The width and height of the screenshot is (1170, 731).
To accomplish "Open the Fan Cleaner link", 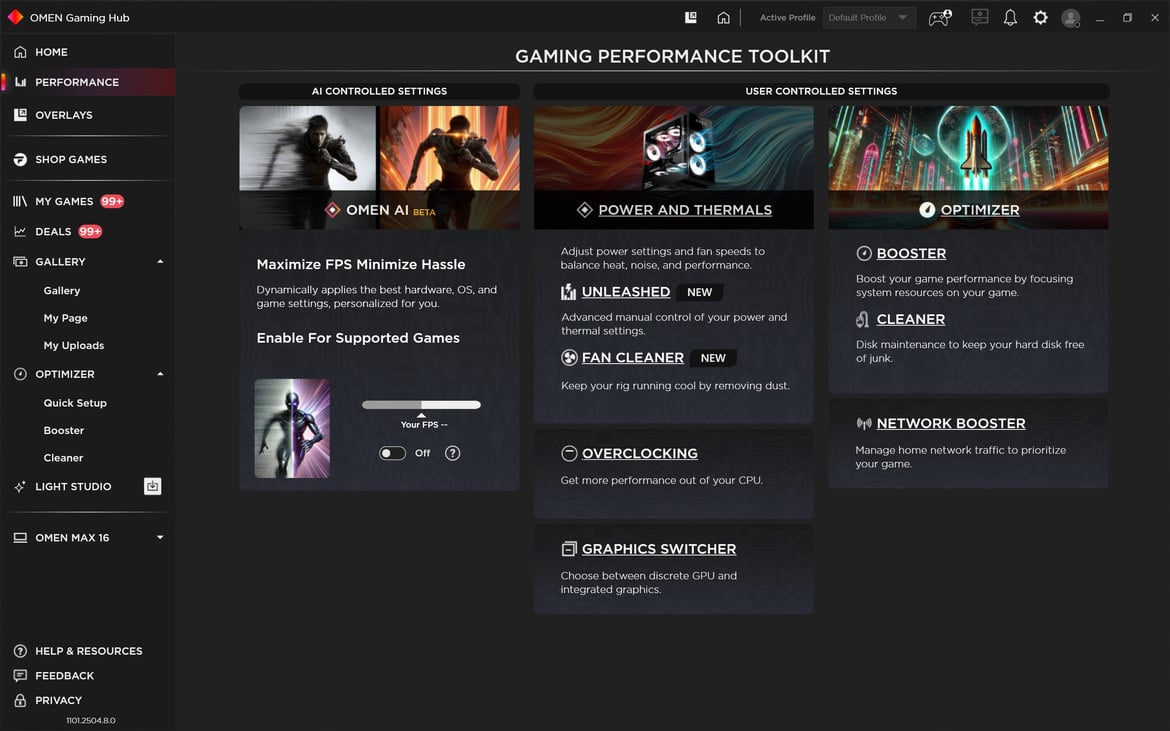I will pyautogui.click(x=633, y=357).
